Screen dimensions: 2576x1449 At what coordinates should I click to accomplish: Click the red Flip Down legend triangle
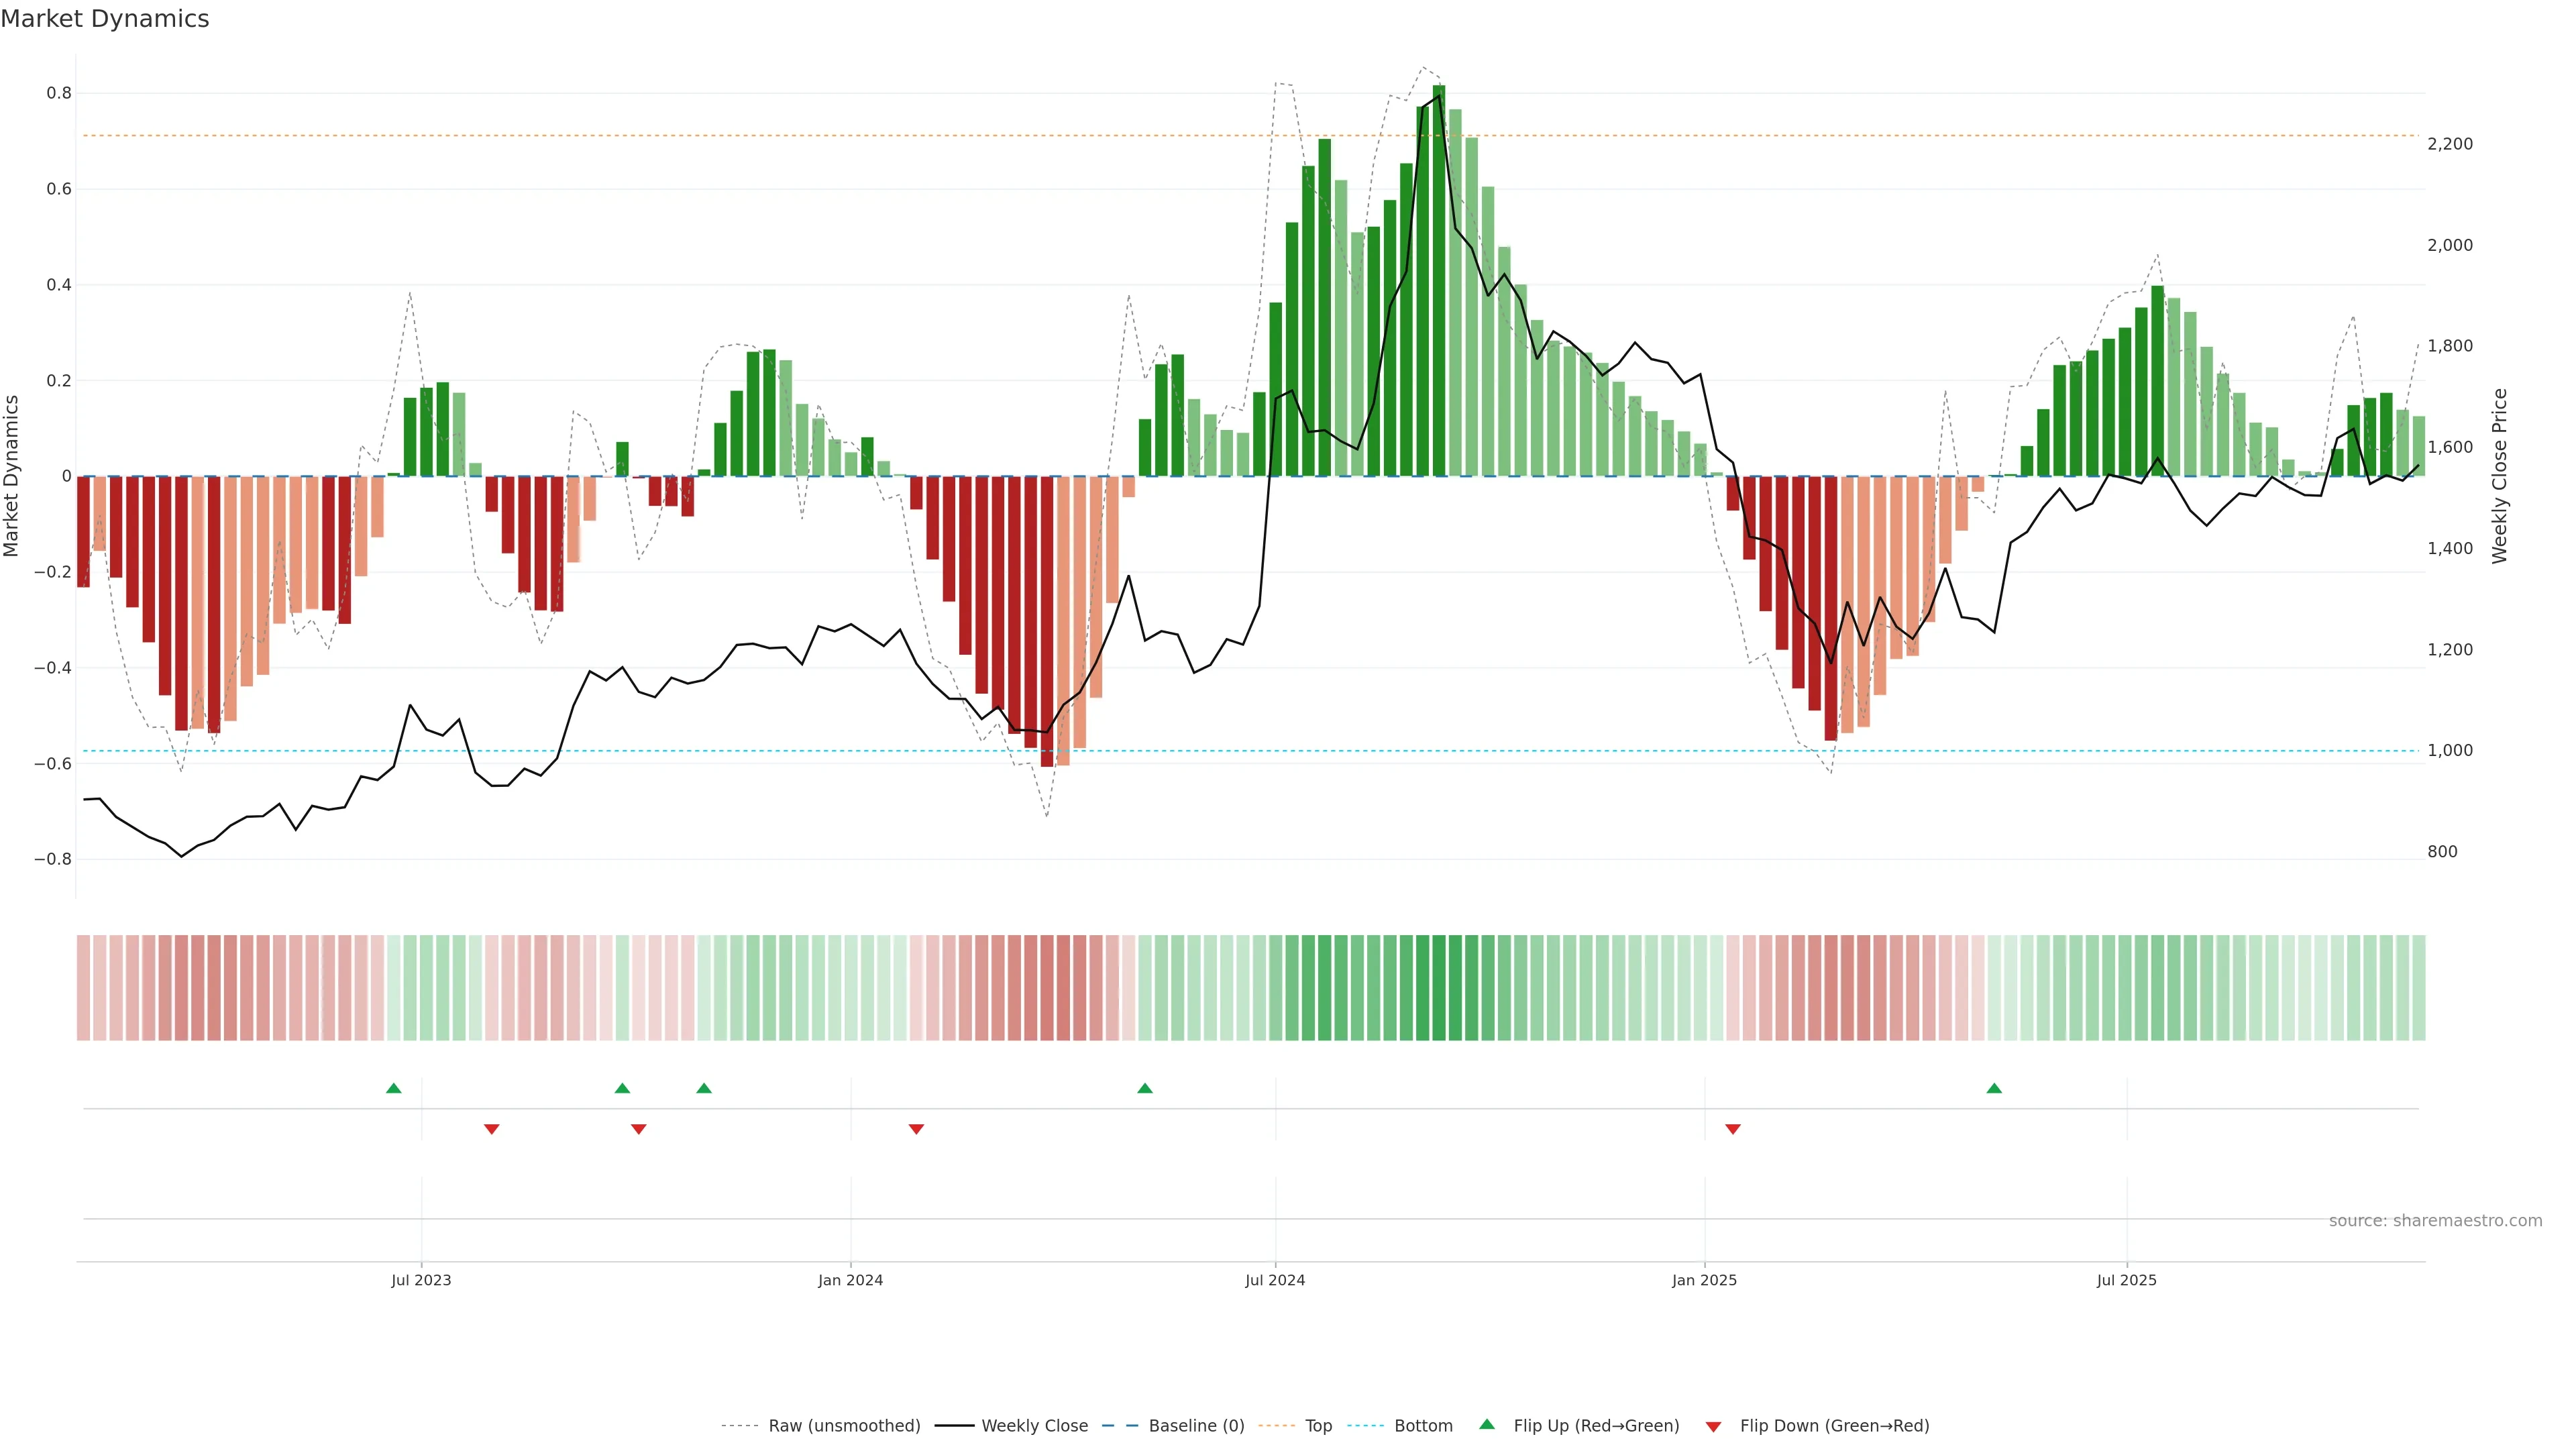pos(1713,1426)
